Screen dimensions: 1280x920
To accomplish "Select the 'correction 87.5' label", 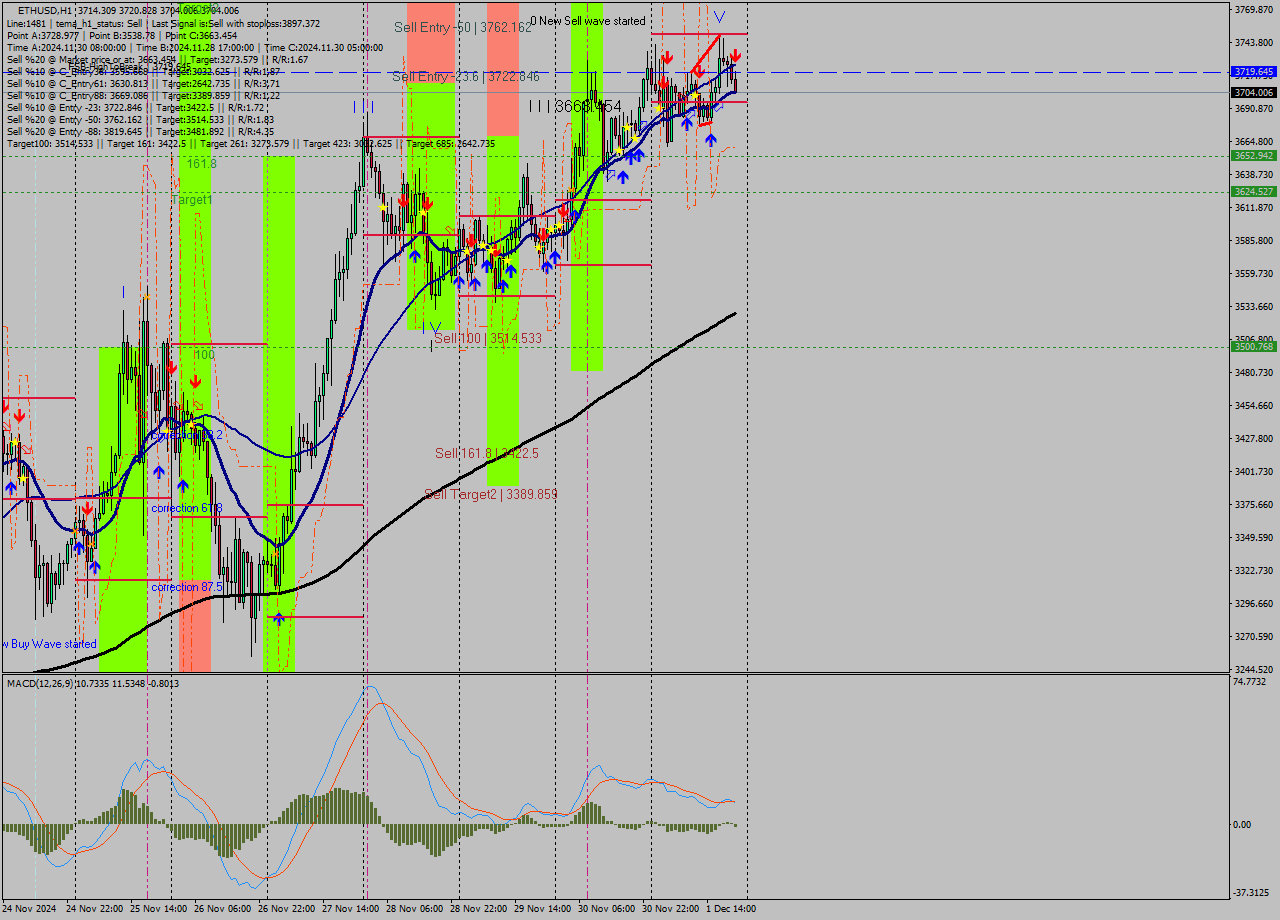I will [186, 587].
